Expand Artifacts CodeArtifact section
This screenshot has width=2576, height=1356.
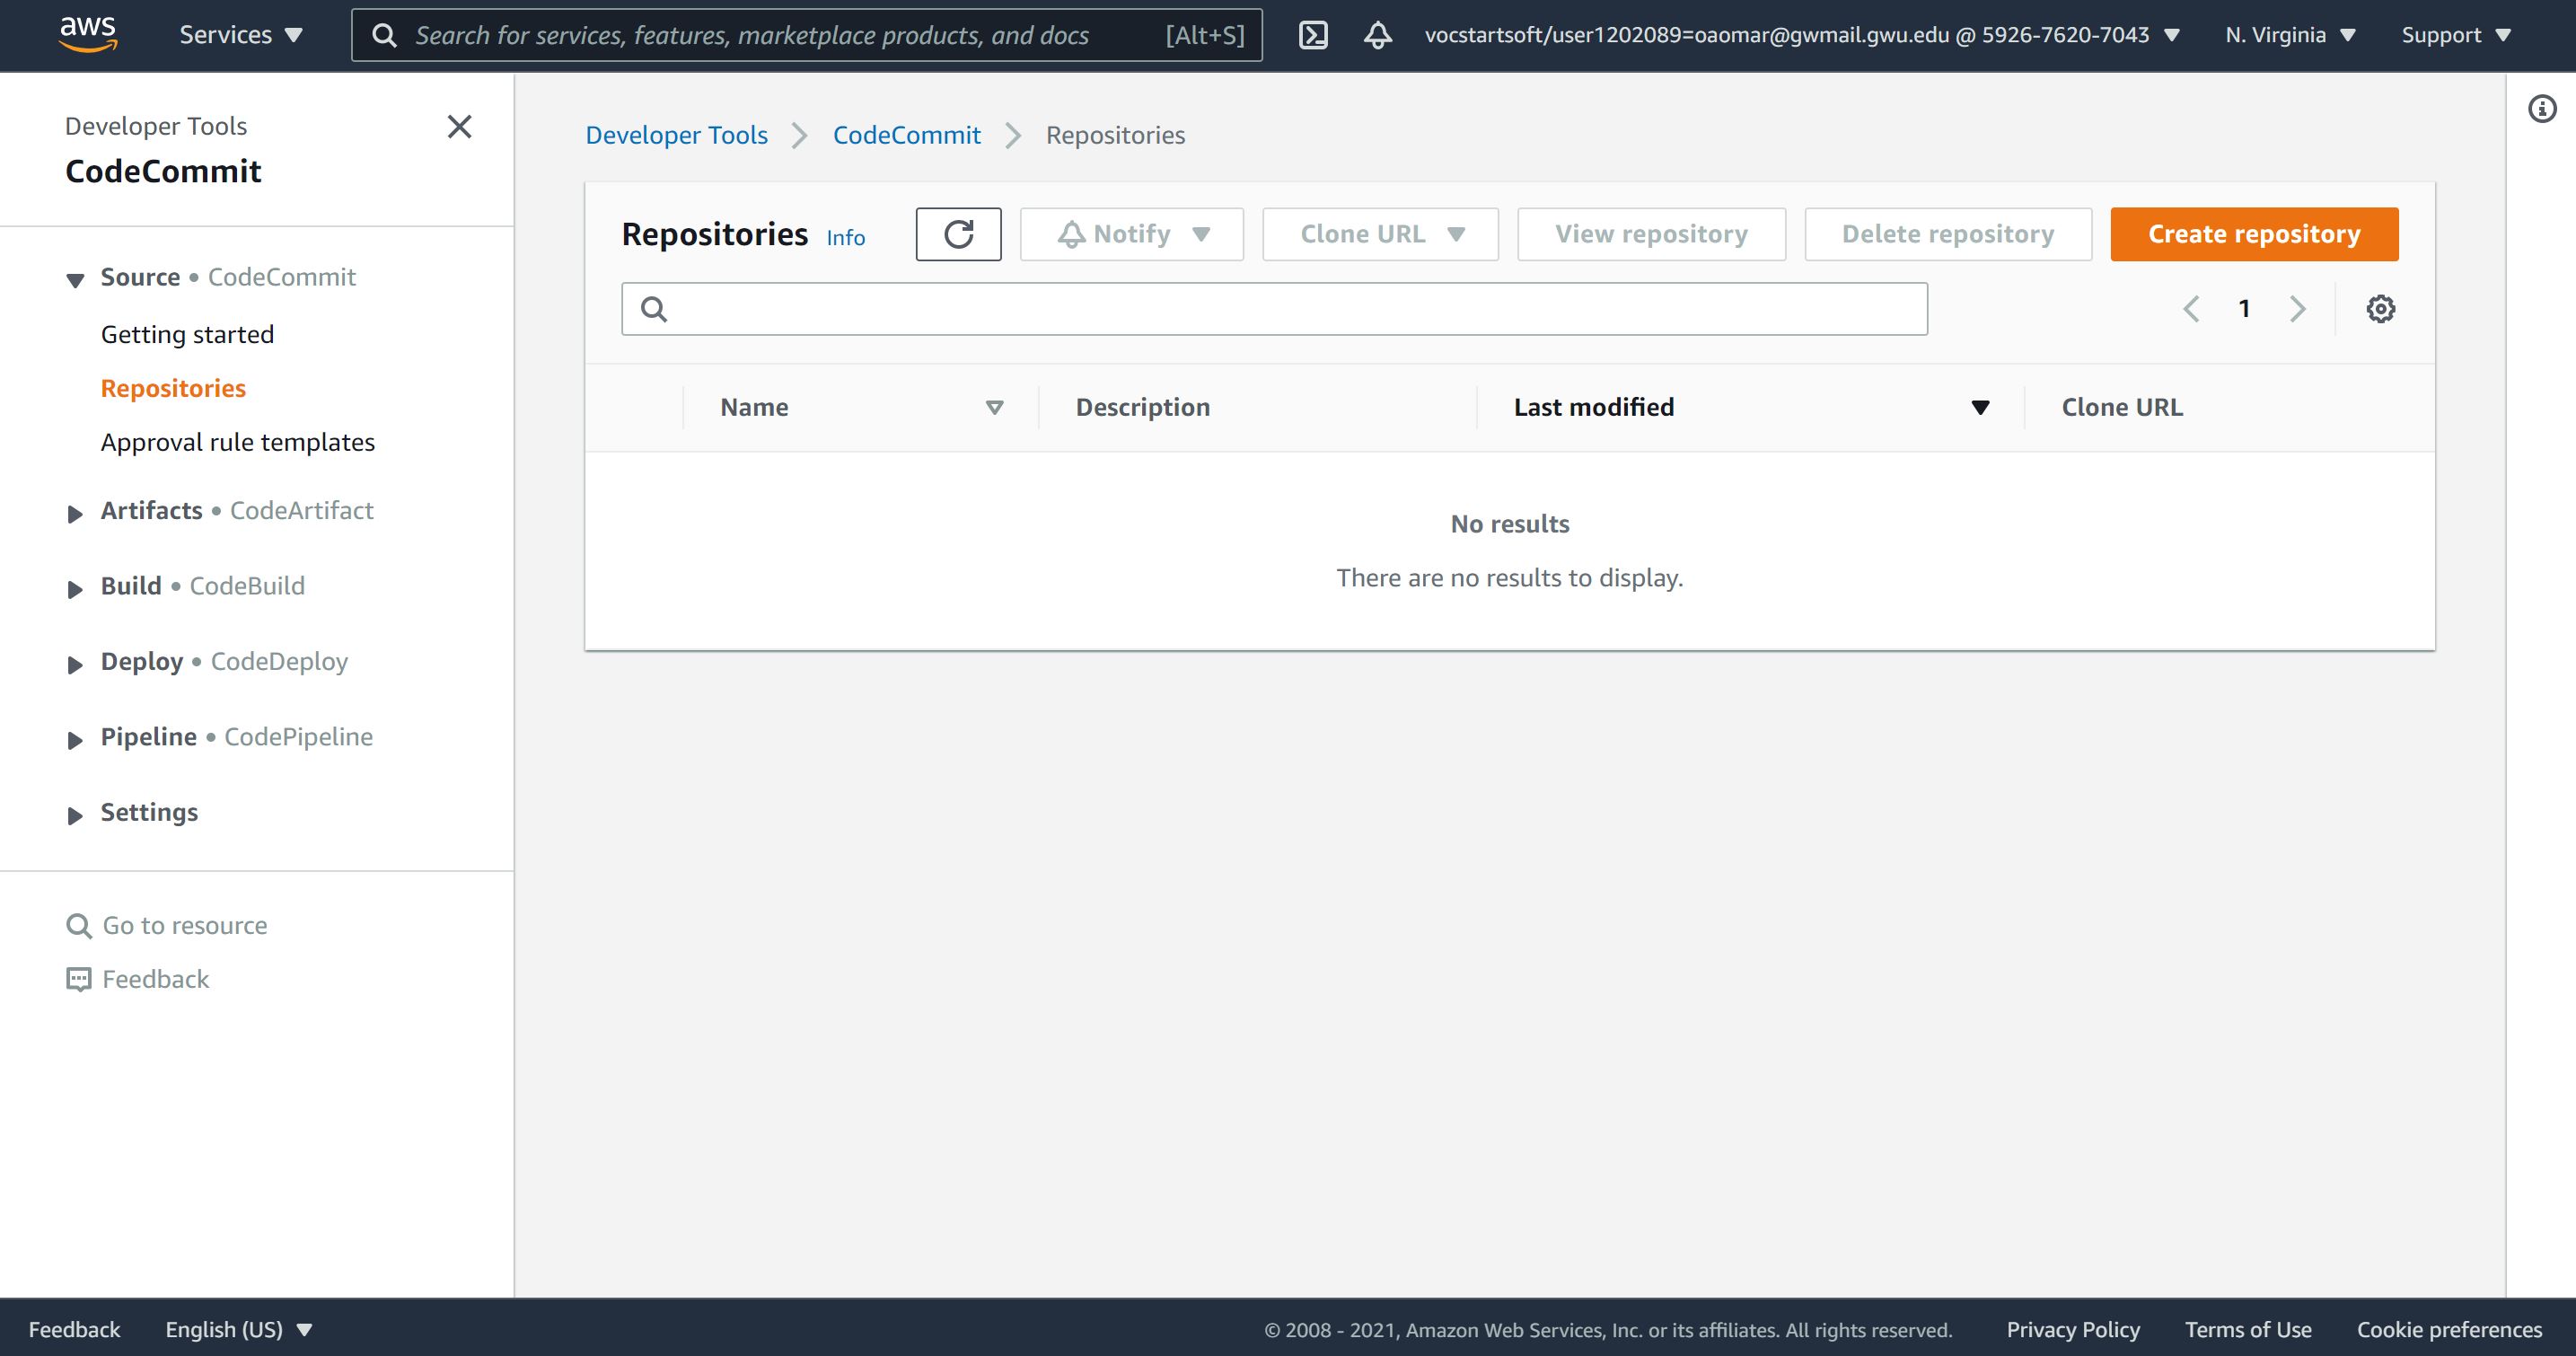(75, 514)
